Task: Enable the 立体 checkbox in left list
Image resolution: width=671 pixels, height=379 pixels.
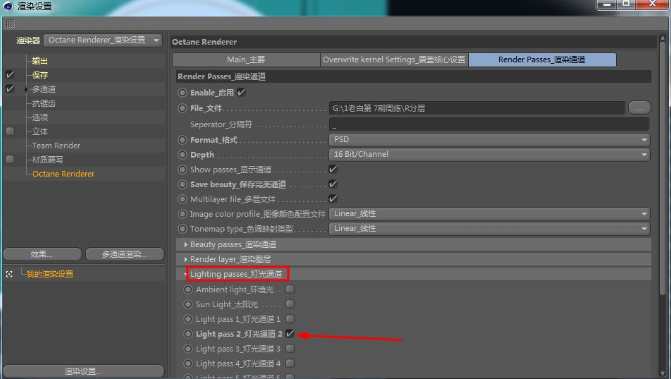Action: pos(10,131)
